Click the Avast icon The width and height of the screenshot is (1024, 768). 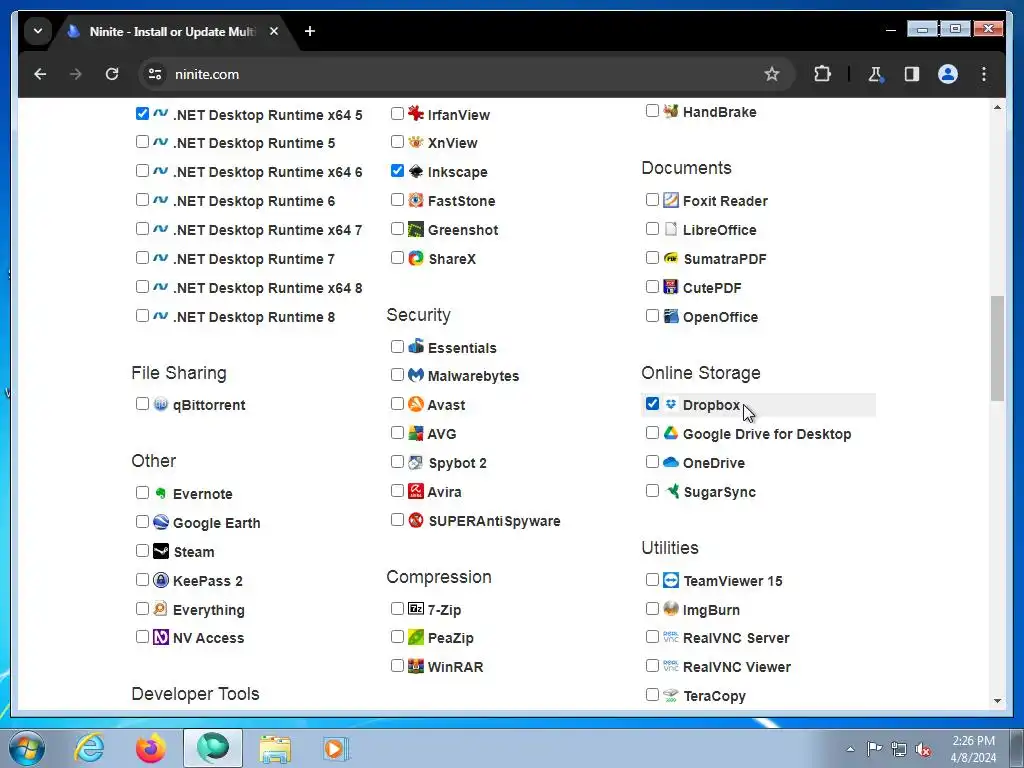pos(415,404)
